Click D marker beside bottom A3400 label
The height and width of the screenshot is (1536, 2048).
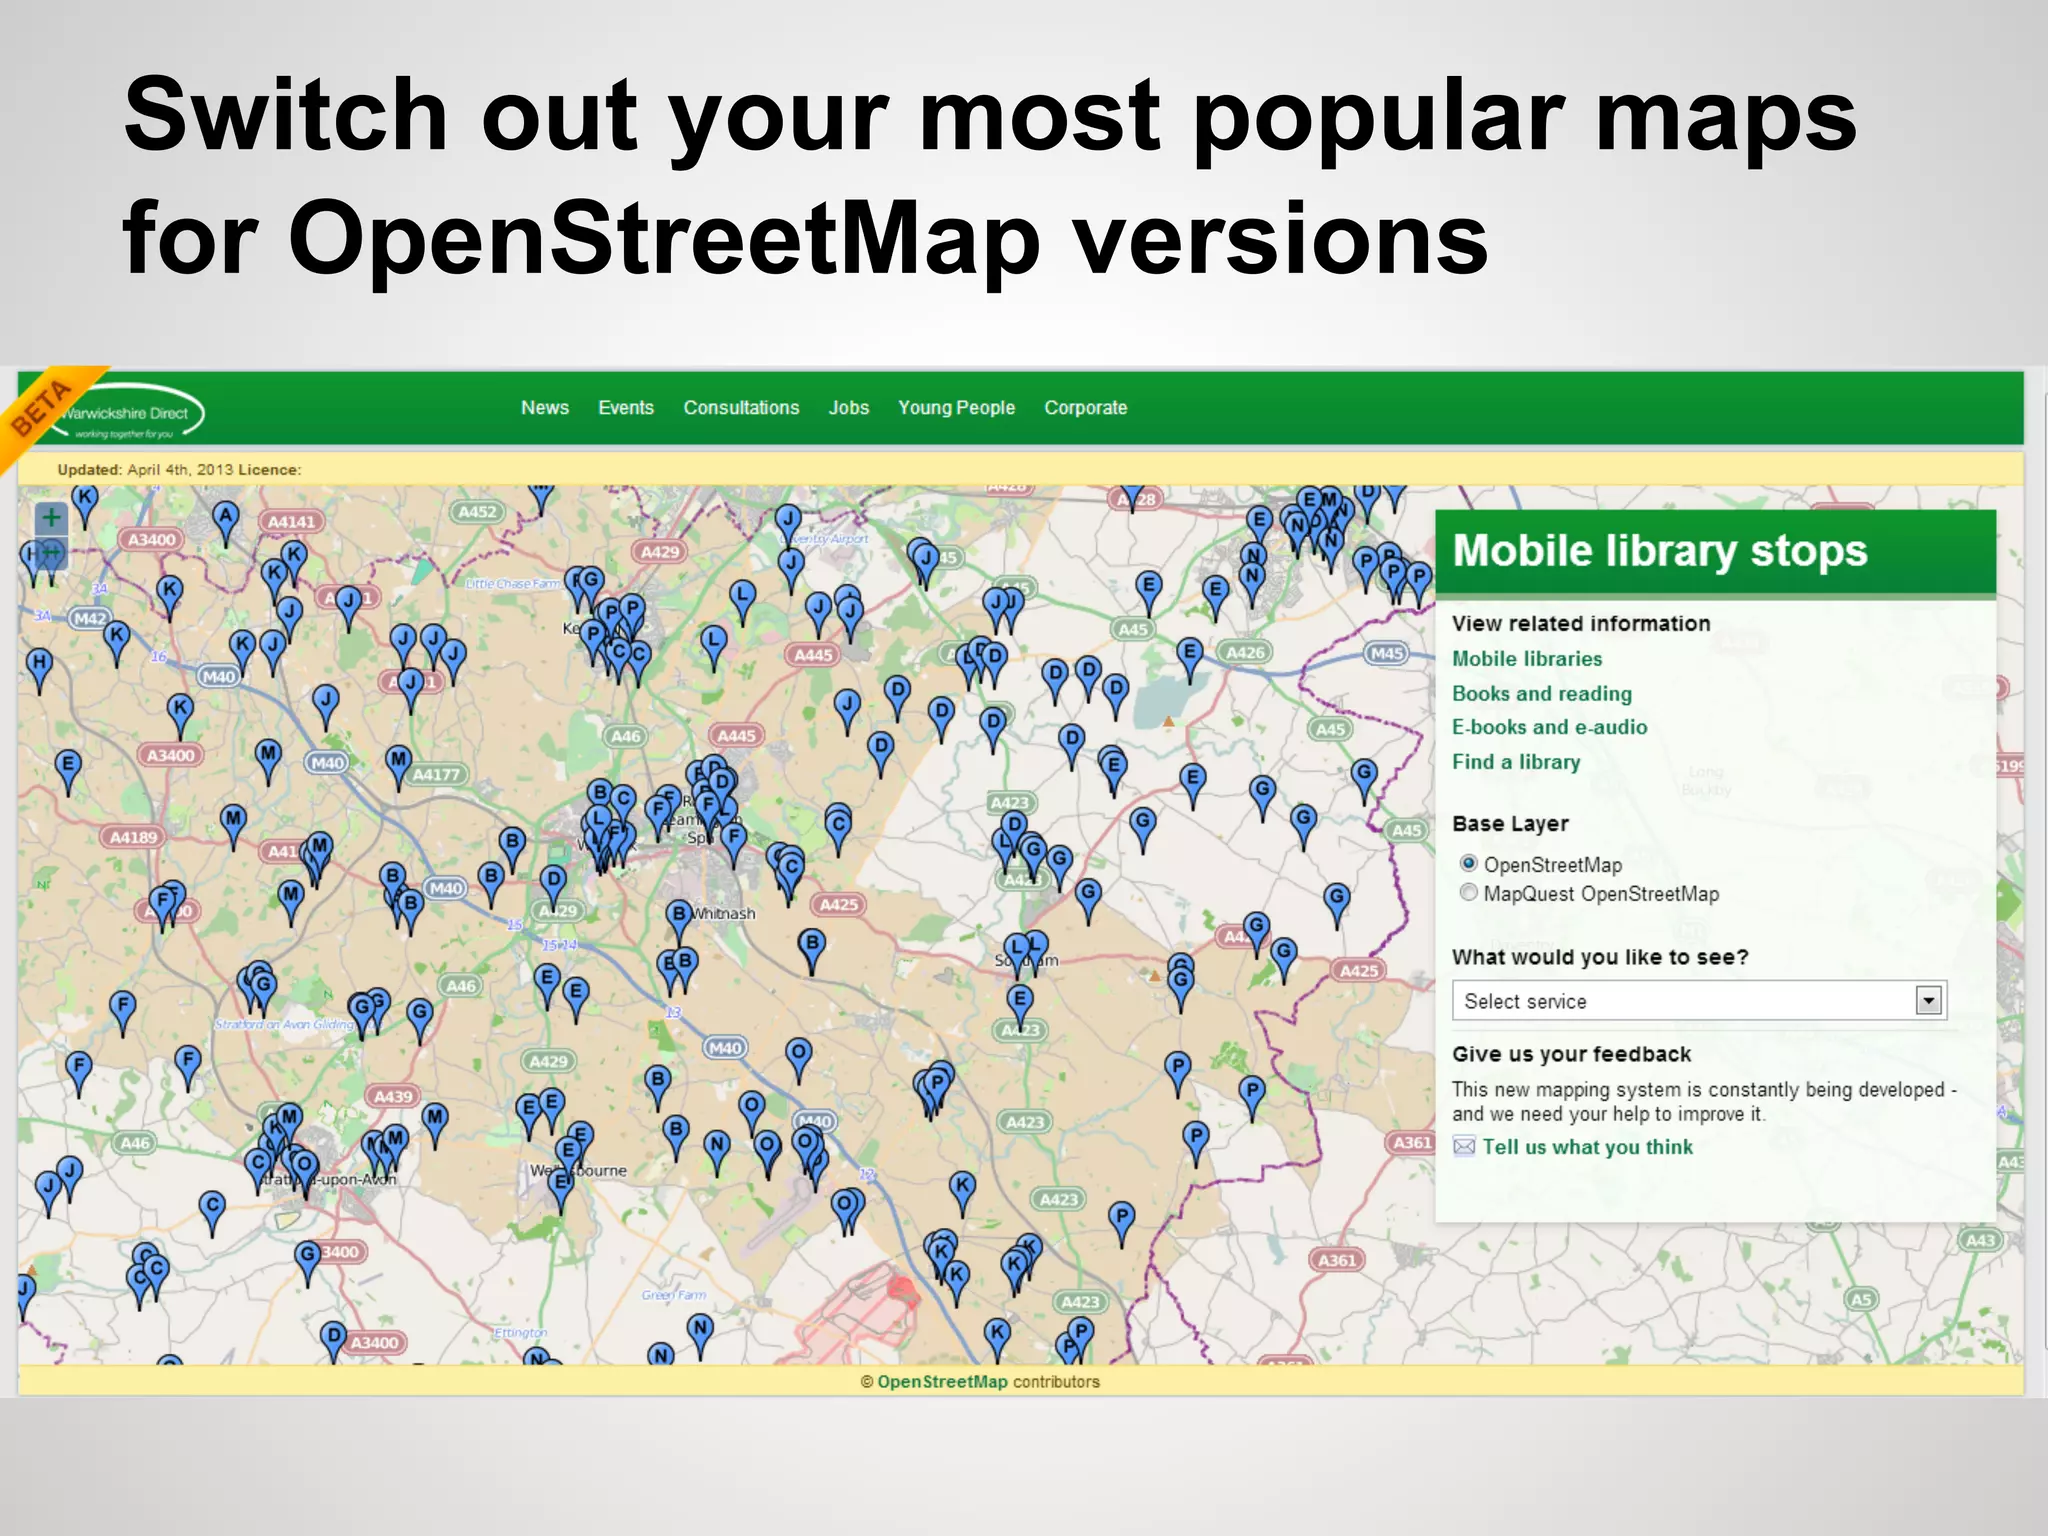[334, 1342]
